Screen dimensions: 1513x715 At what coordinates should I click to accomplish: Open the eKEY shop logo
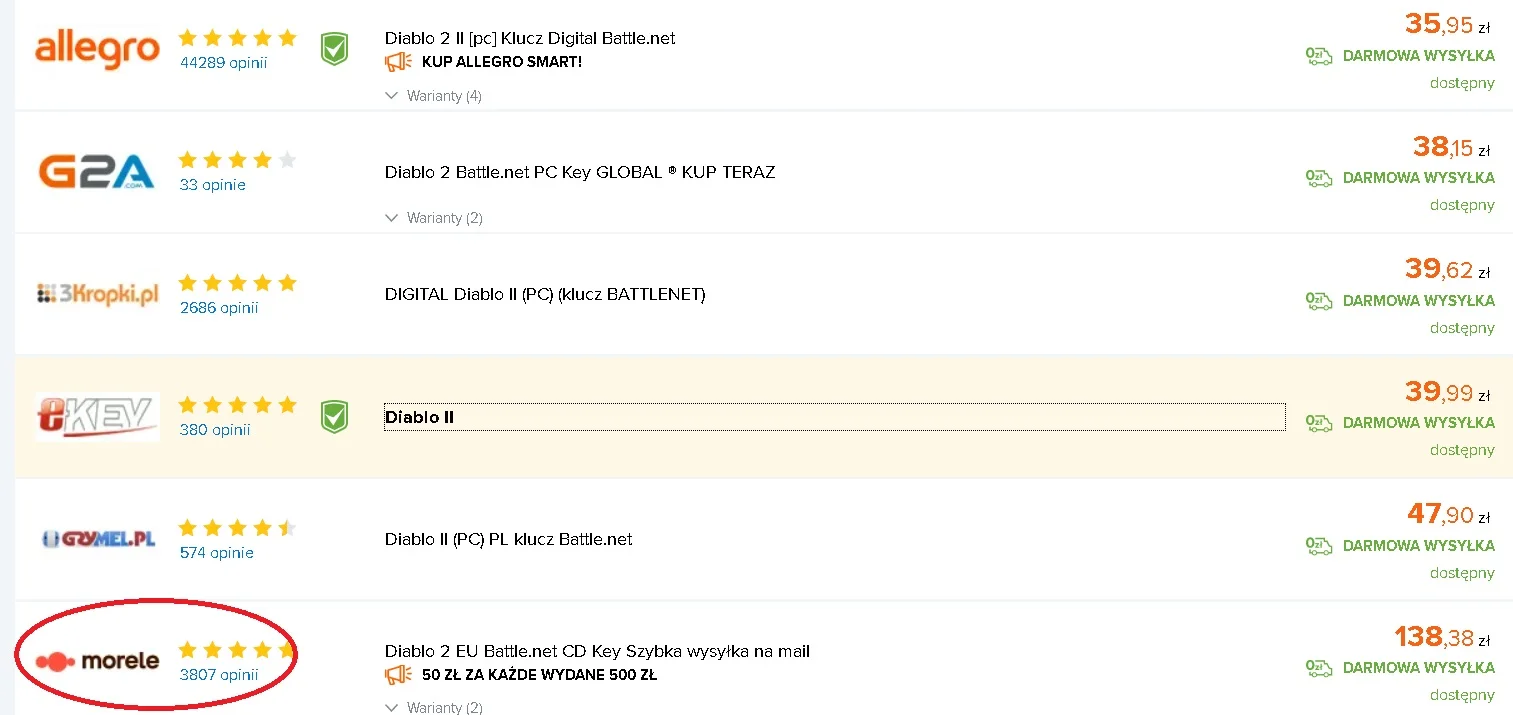(97, 417)
